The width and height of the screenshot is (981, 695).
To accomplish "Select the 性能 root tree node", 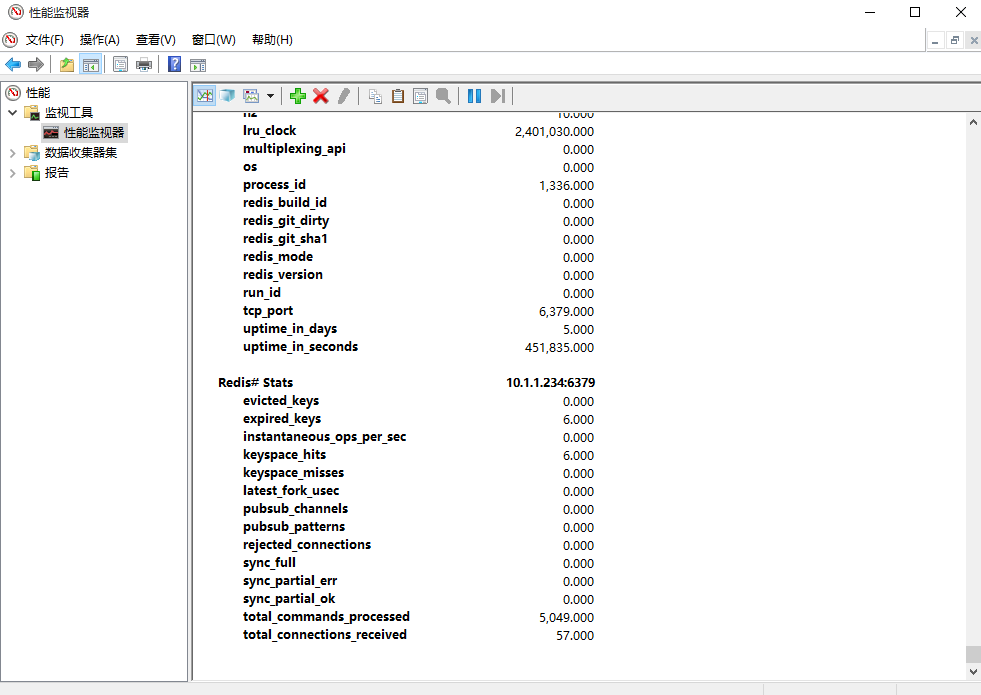I will coord(38,93).
